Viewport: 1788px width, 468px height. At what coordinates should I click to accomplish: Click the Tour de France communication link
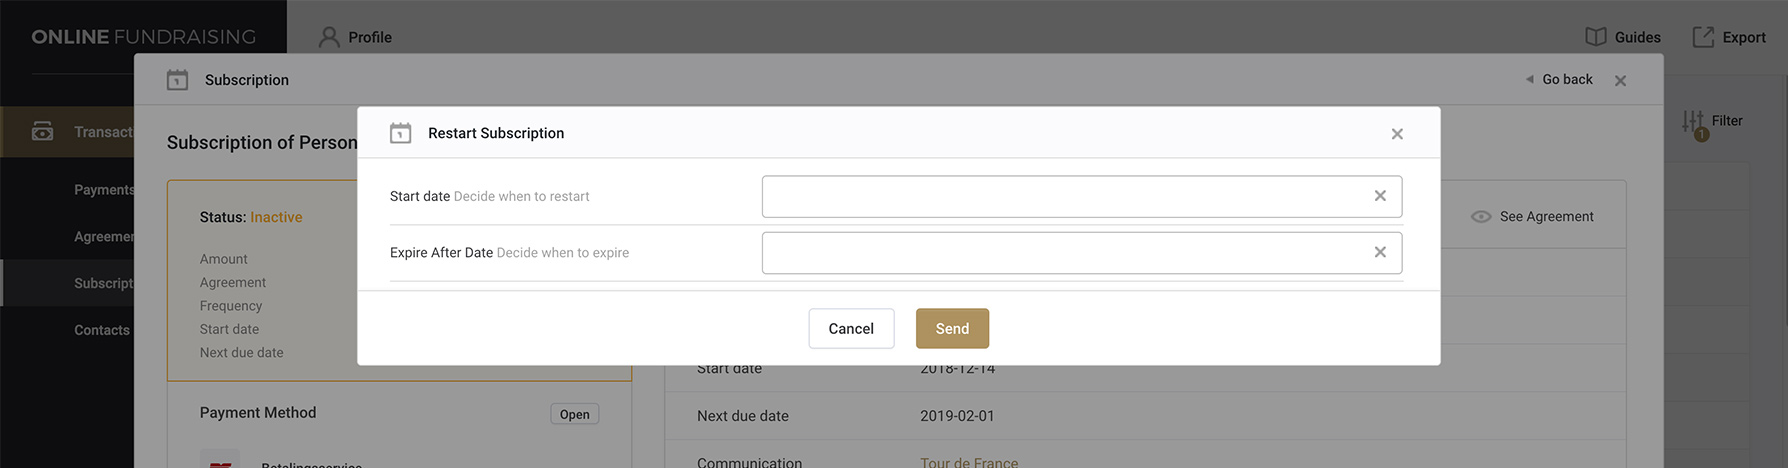tap(969, 462)
